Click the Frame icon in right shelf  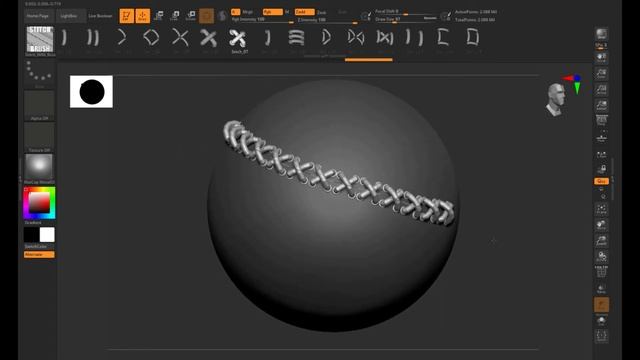click(x=601, y=210)
